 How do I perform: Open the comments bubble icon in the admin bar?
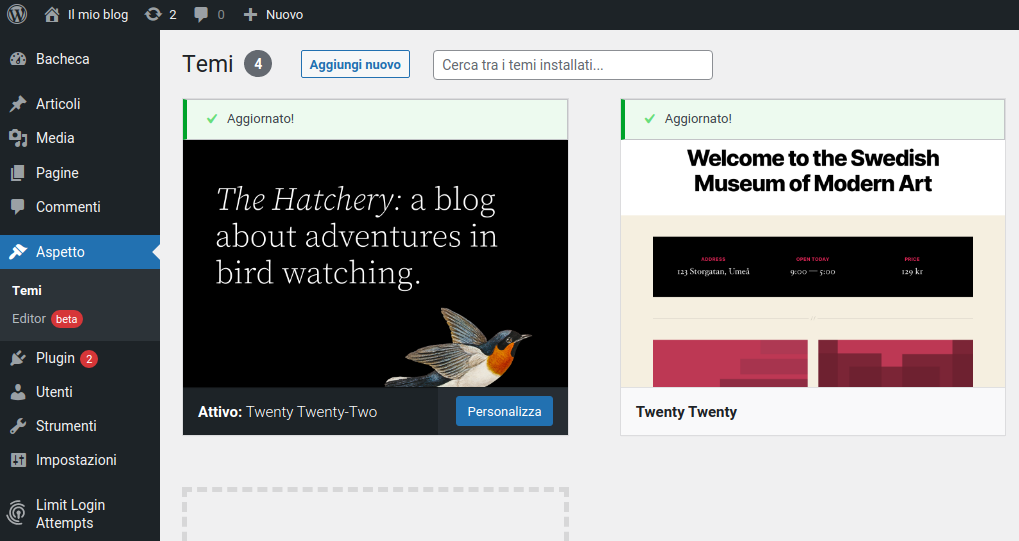click(201, 14)
